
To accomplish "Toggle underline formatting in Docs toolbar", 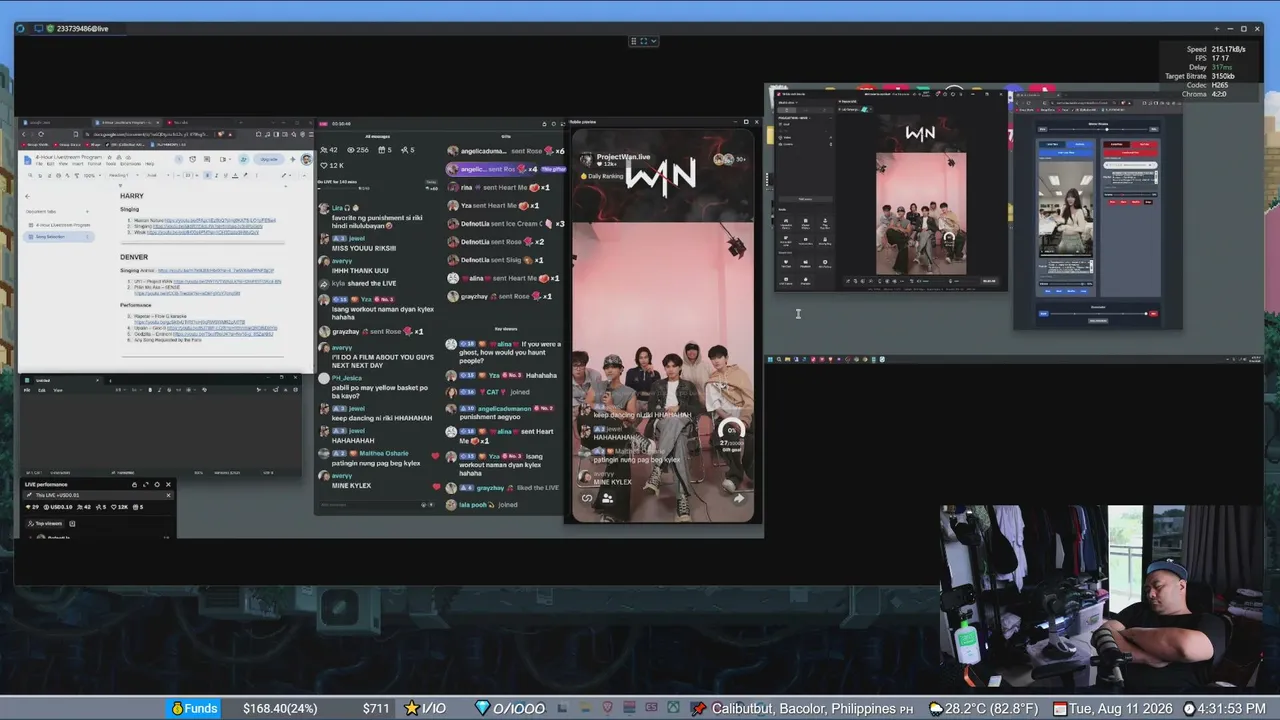I will 226,176.
